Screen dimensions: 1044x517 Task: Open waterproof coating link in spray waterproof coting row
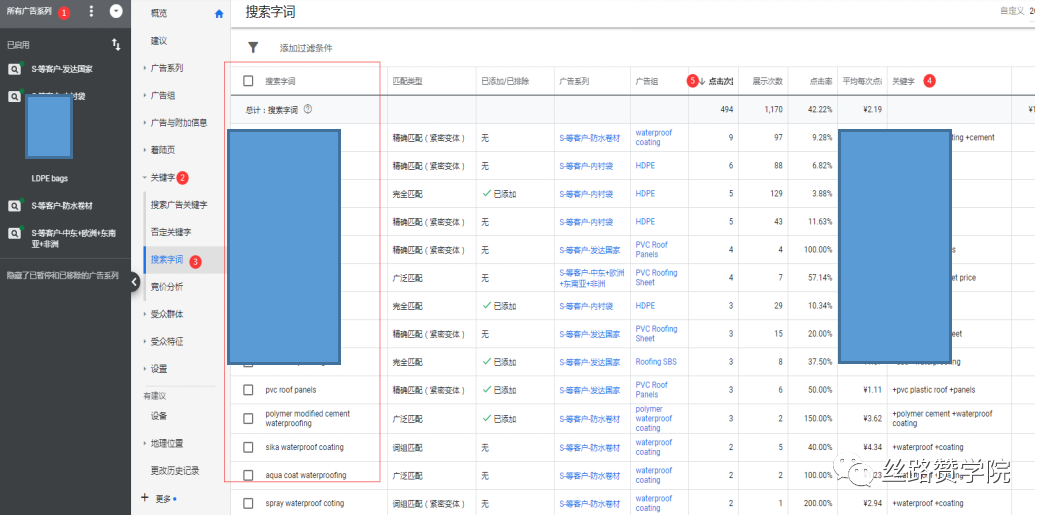tap(654, 503)
